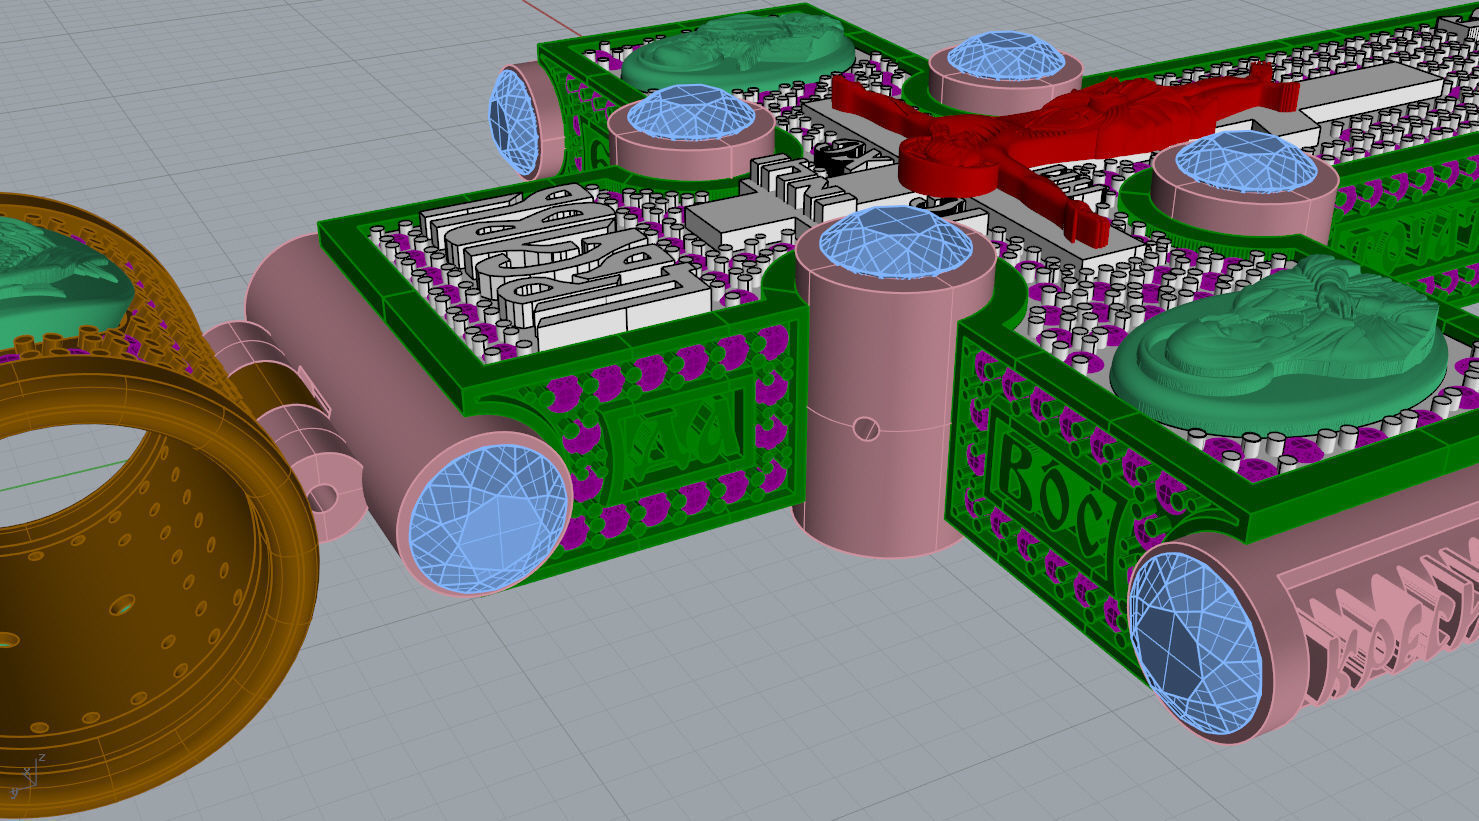Pick the blue gem atop the central vertical cylinder
The width and height of the screenshot is (1479, 821).
pos(895,245)
